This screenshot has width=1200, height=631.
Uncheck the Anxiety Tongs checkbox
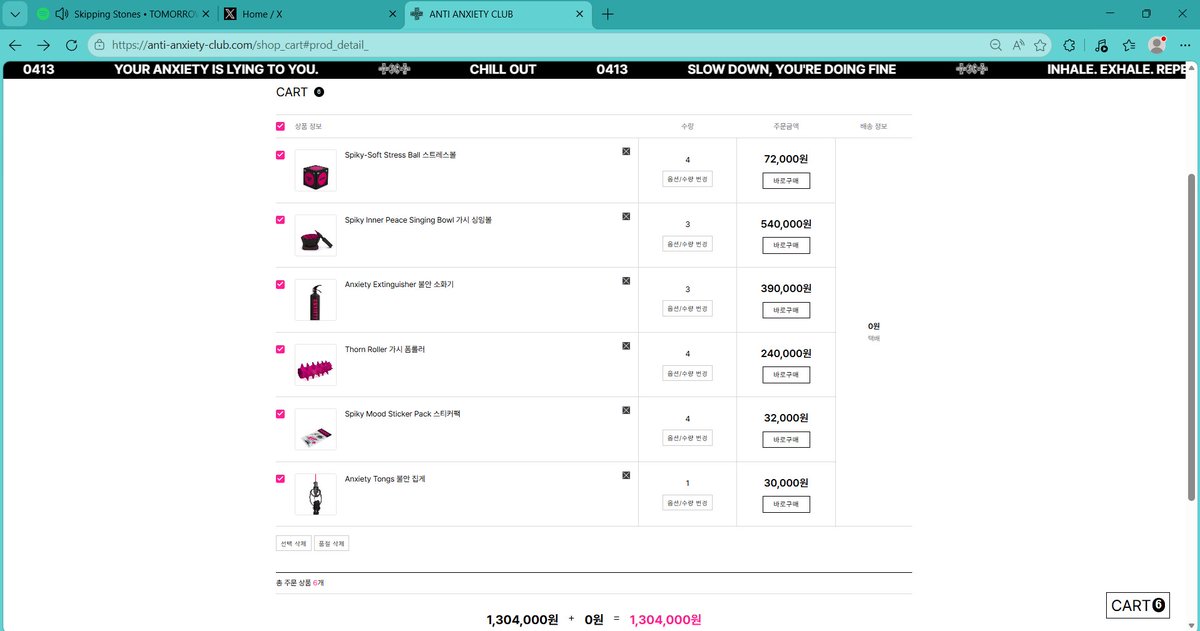pos(280,478)
